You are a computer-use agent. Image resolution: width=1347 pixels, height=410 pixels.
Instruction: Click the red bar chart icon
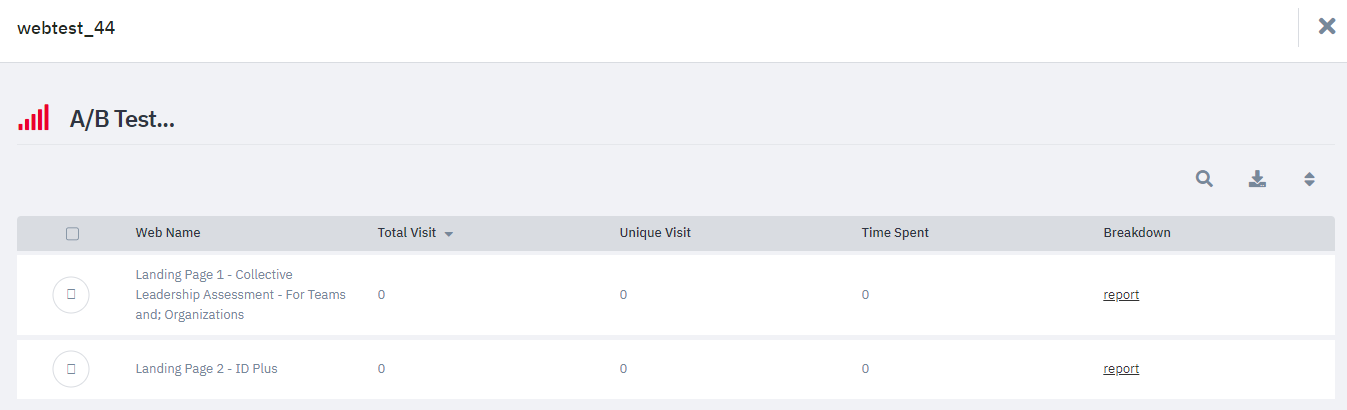tap(33, 118)
